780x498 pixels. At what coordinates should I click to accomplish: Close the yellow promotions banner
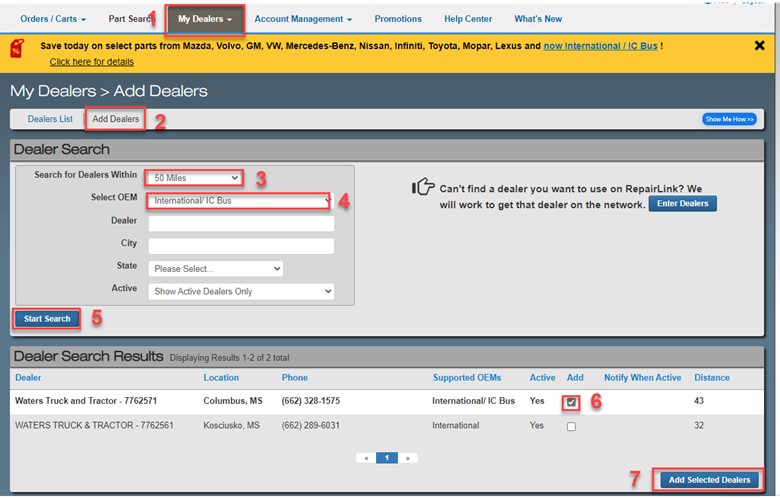coord(759,46)
